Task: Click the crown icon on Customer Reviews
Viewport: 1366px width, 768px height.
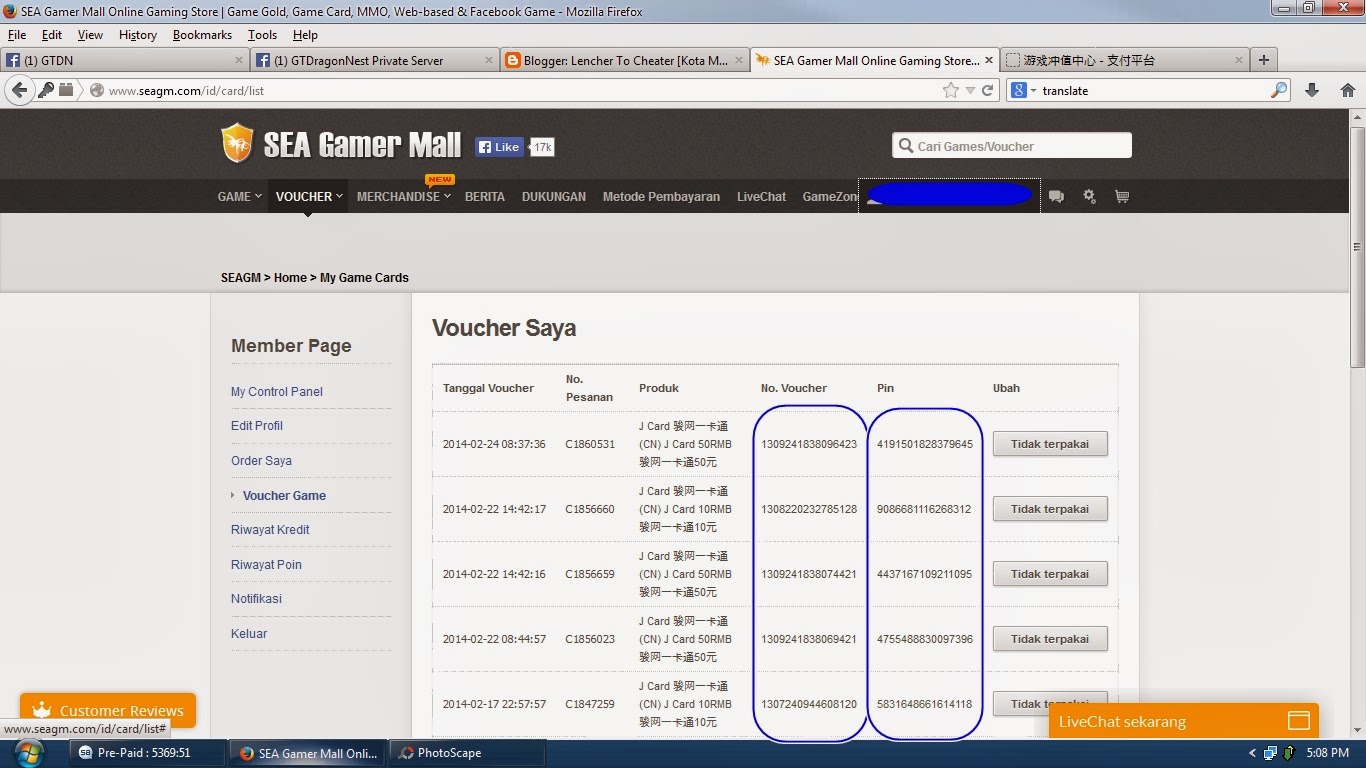Action: (41, 710)
